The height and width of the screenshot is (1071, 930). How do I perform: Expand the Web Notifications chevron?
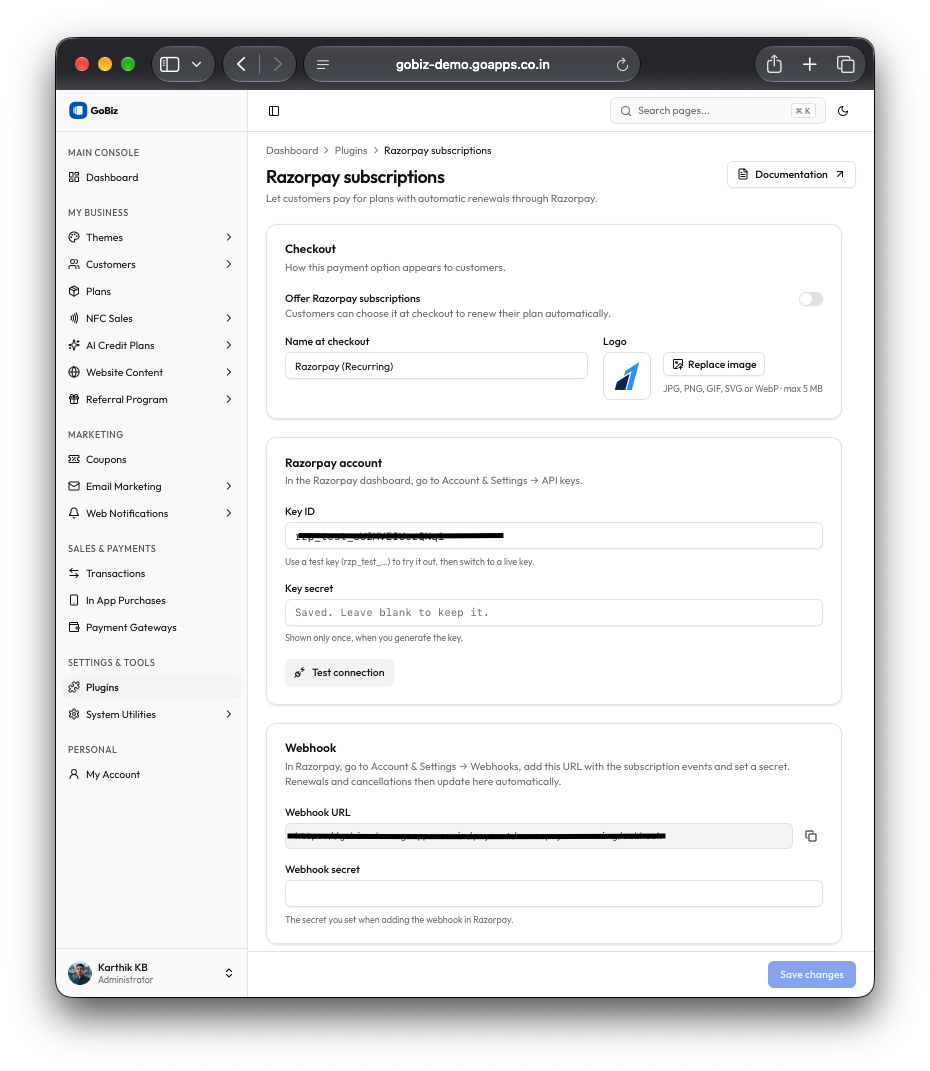click(229, 514)
